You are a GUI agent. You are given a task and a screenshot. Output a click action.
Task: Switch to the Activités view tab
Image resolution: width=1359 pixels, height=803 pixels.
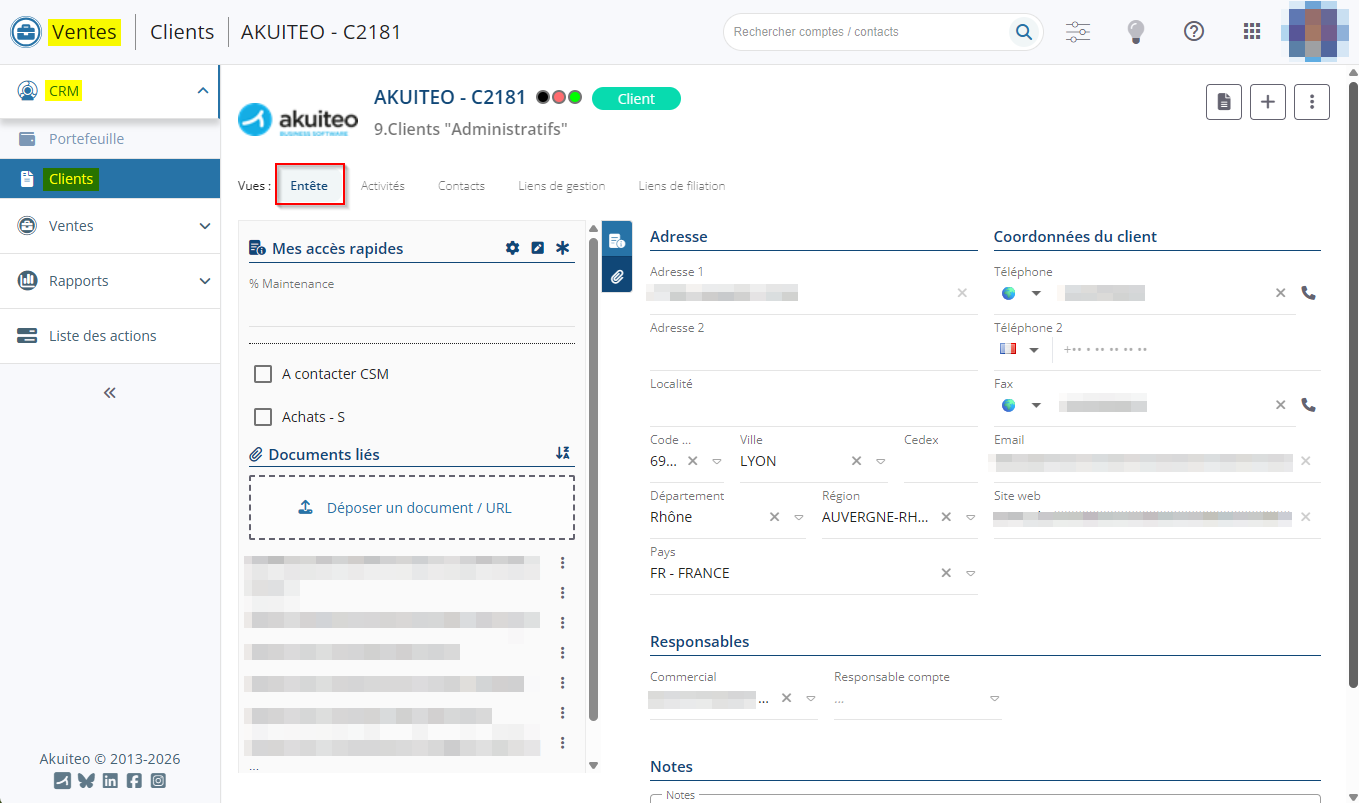click(382, 186)
